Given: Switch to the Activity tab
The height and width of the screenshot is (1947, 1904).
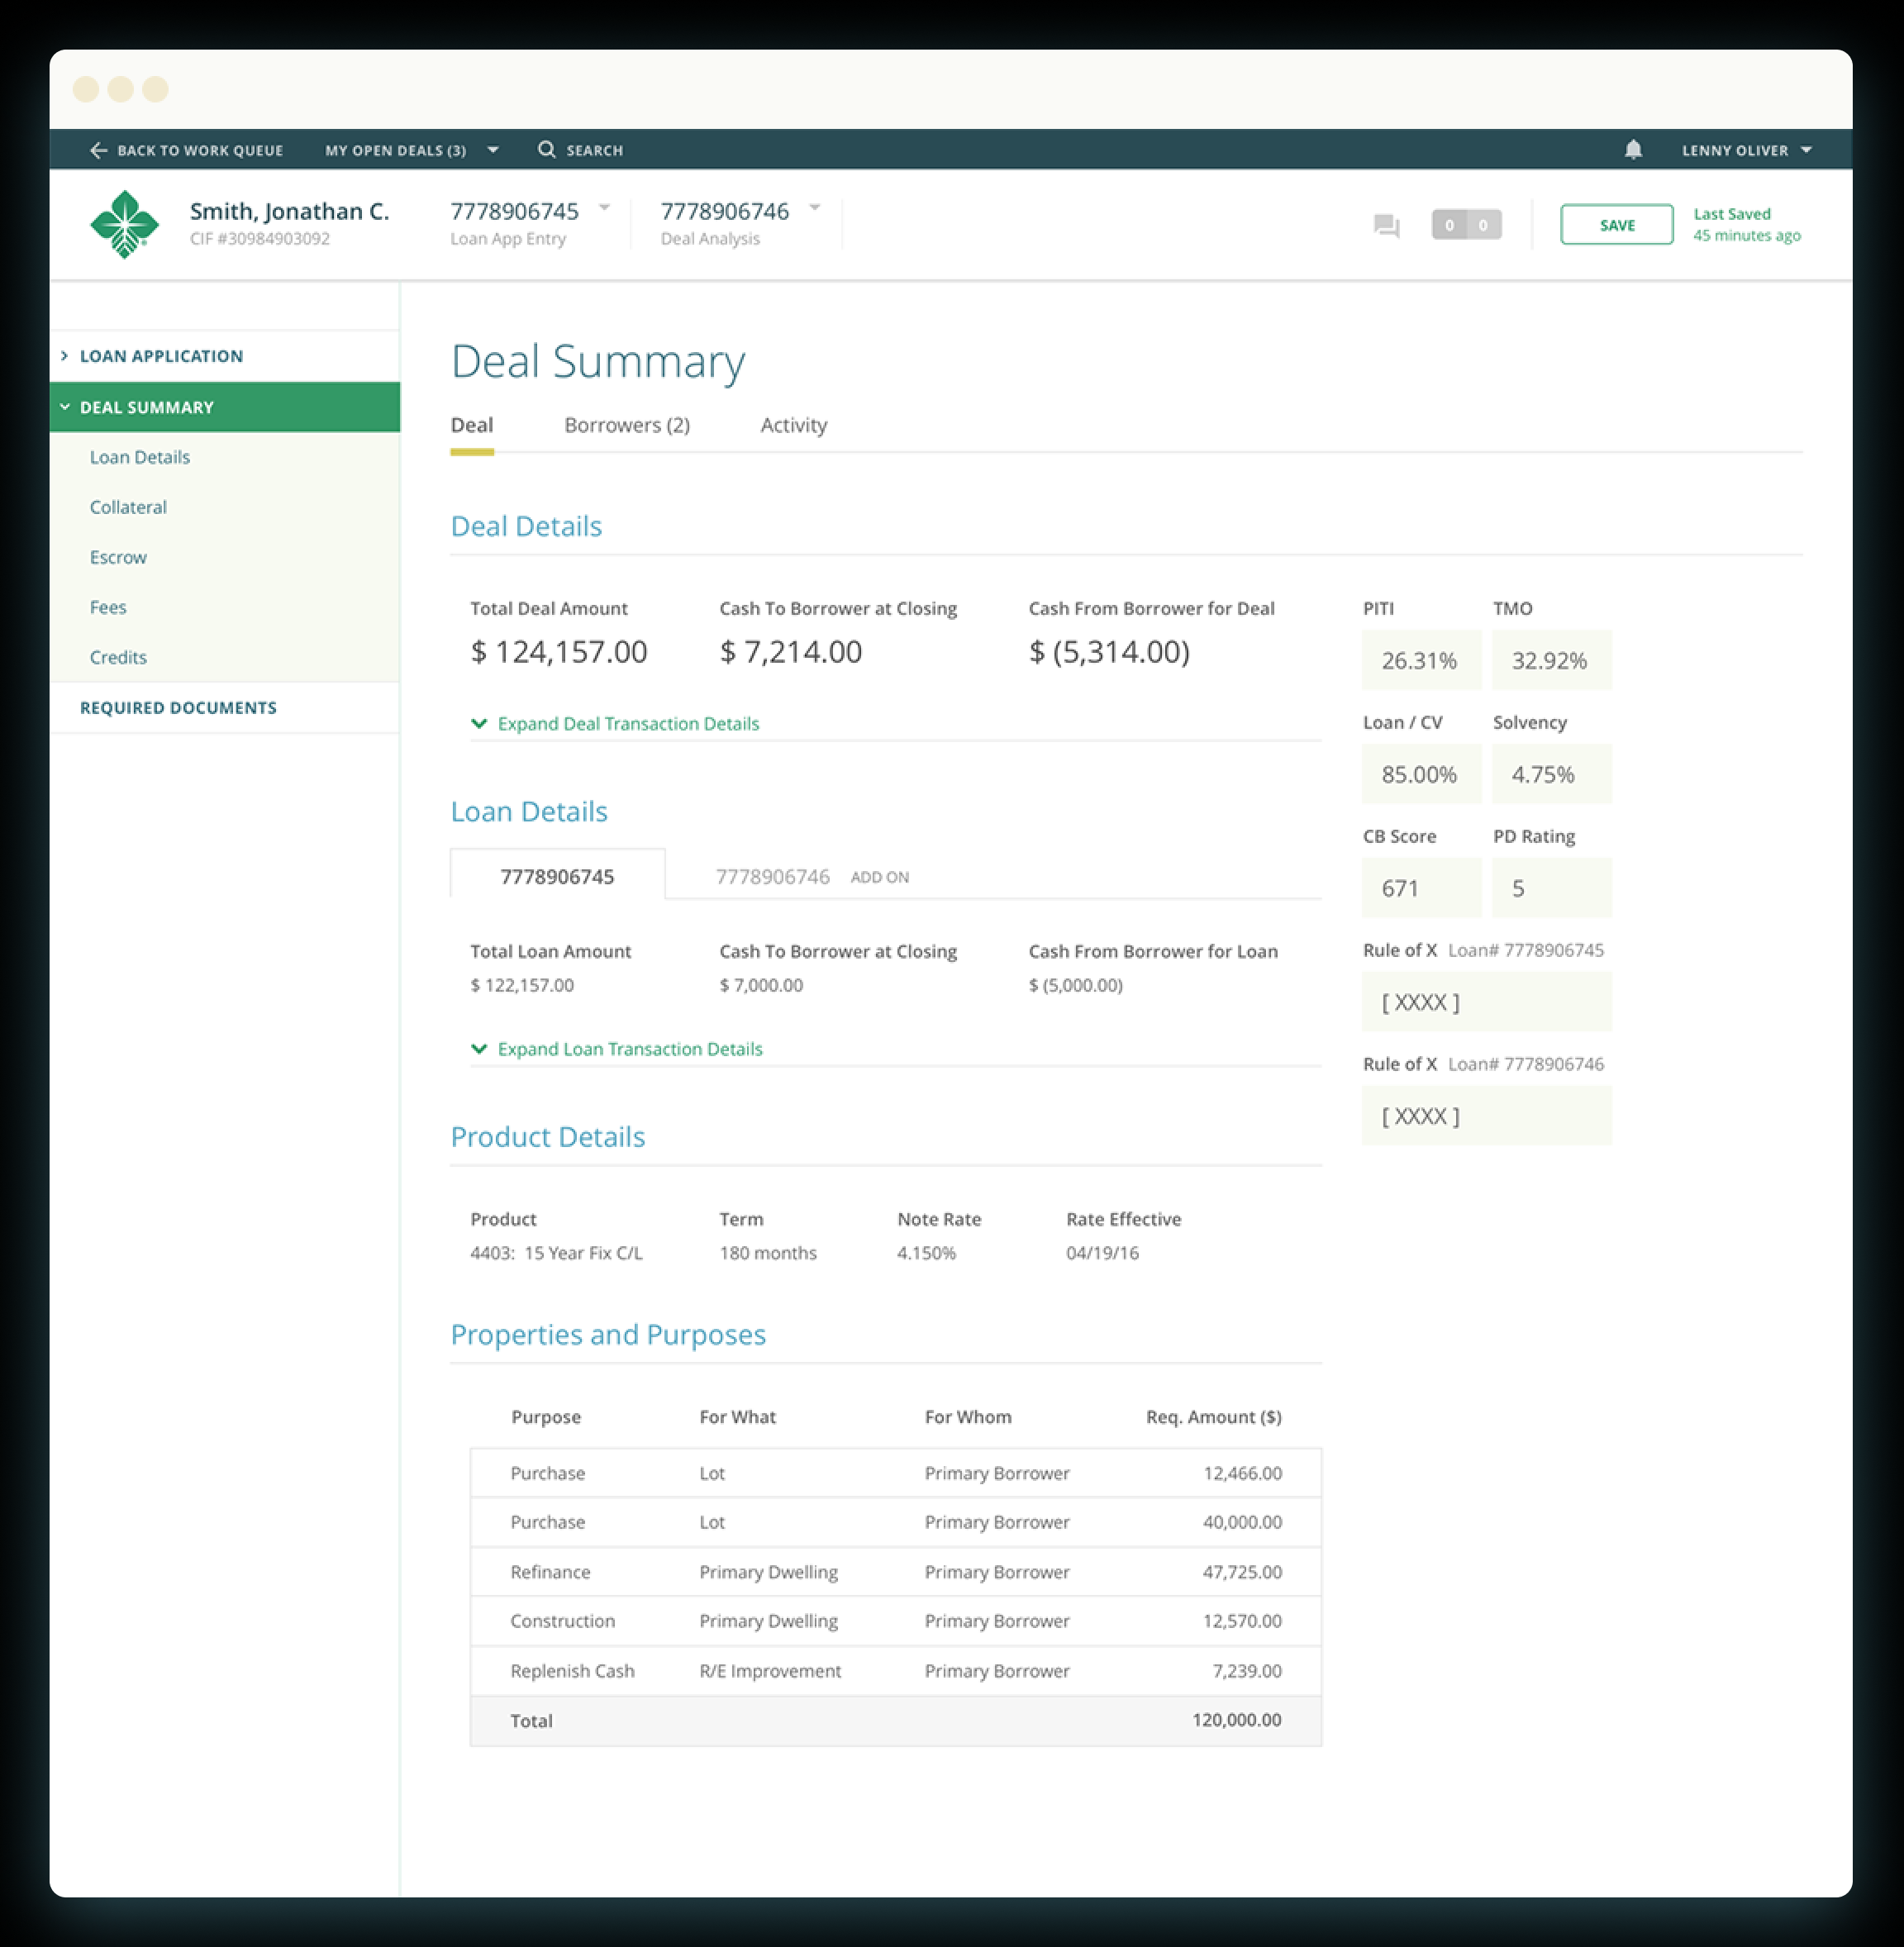Looking at the screenshot, I should coord(794,425).
